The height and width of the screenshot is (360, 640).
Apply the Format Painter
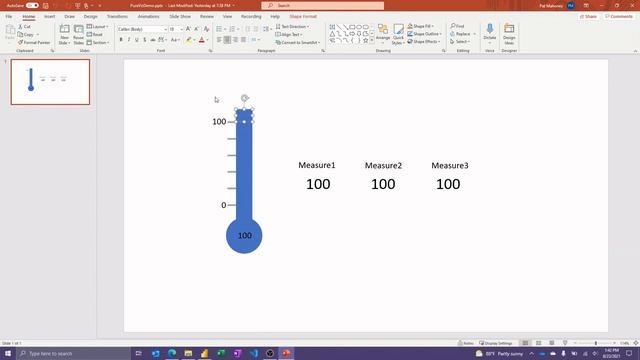pyautogui.click(x=34, y=42)
